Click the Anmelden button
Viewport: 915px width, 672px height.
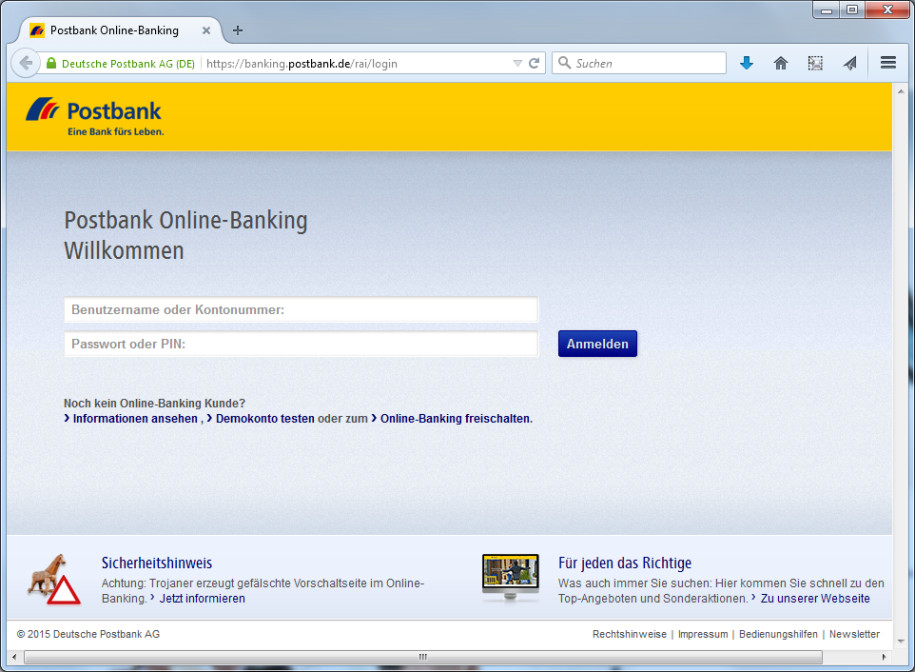coord(598,344)
